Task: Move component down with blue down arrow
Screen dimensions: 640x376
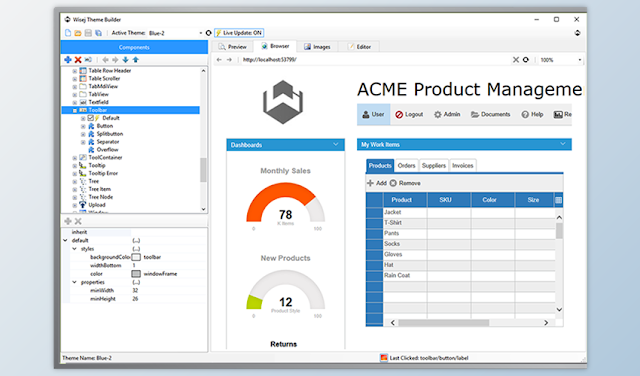Action: (x=125, y=60)
